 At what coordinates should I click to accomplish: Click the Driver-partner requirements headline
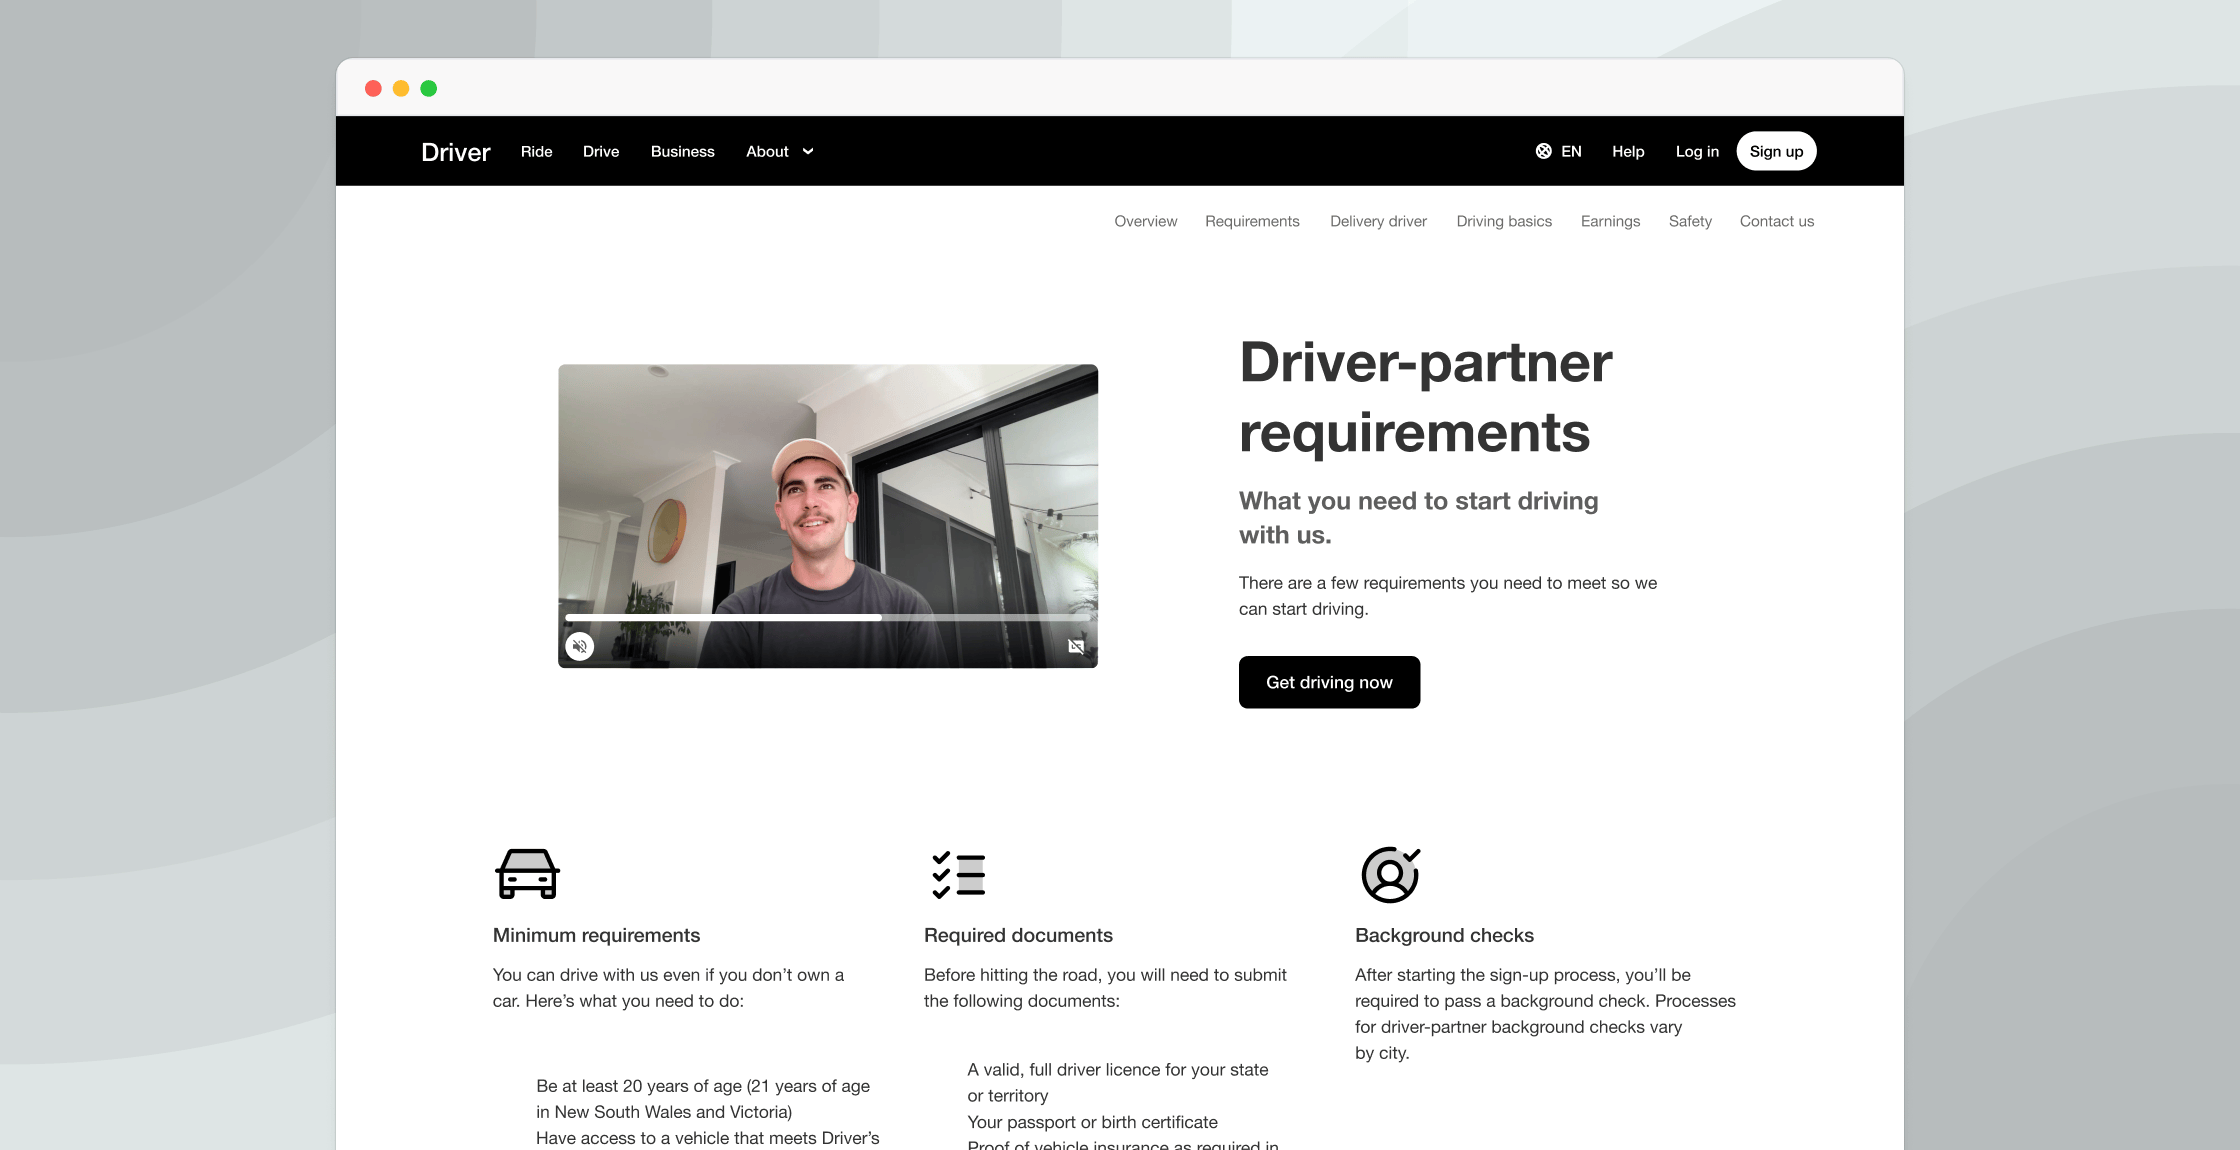(x=1425, y=397)
